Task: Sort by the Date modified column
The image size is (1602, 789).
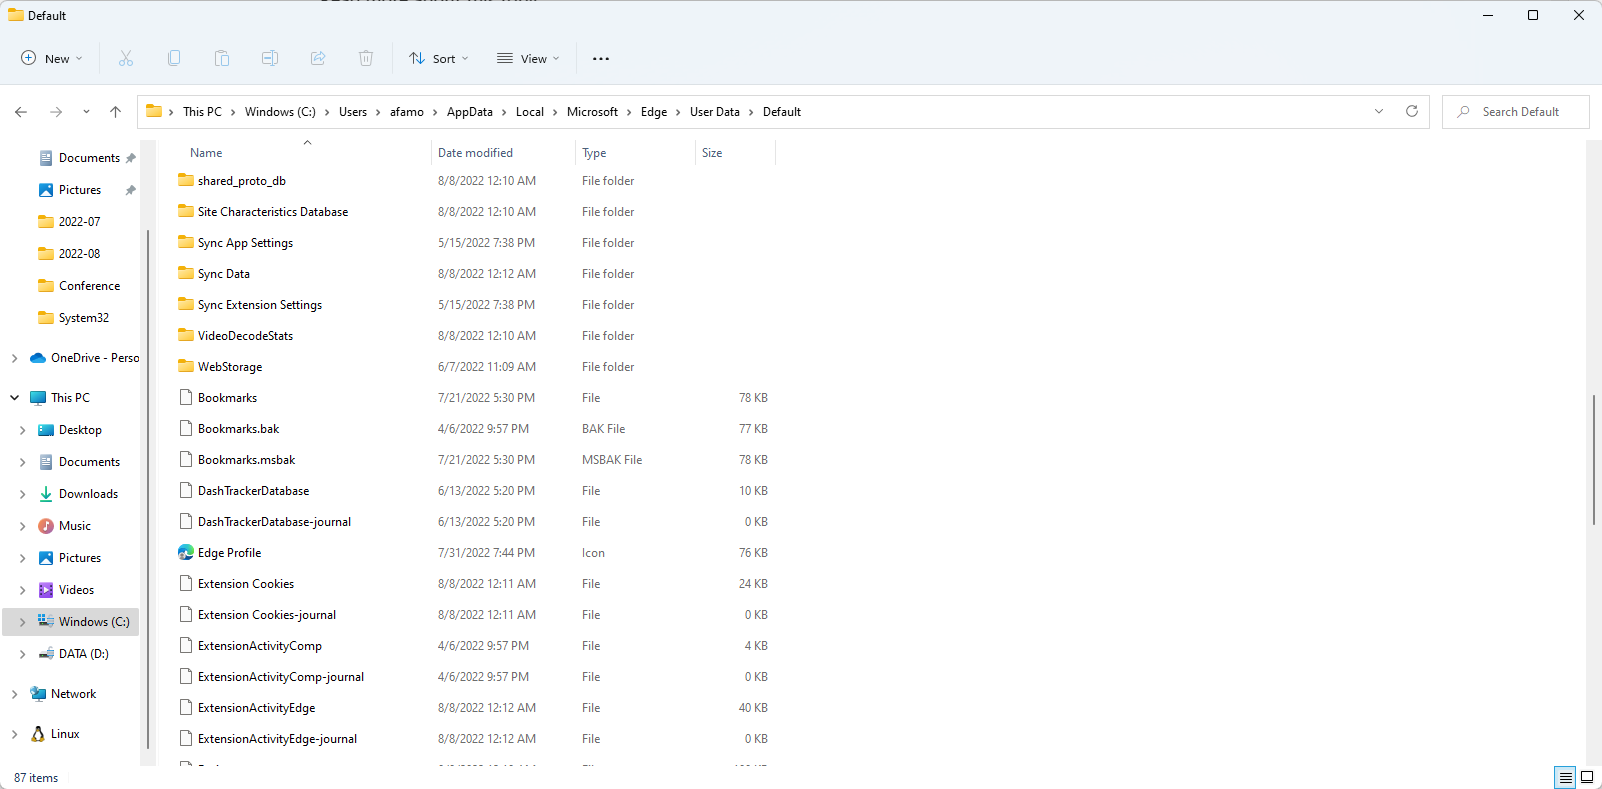Action: 475,153
